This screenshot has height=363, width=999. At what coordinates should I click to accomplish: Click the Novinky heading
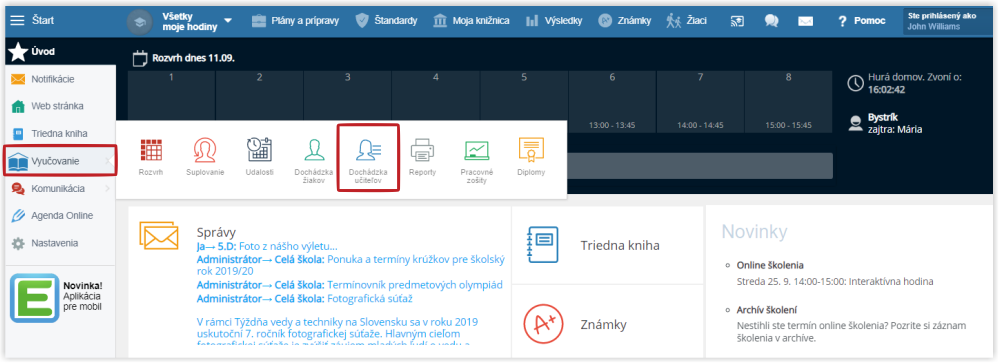754,231
